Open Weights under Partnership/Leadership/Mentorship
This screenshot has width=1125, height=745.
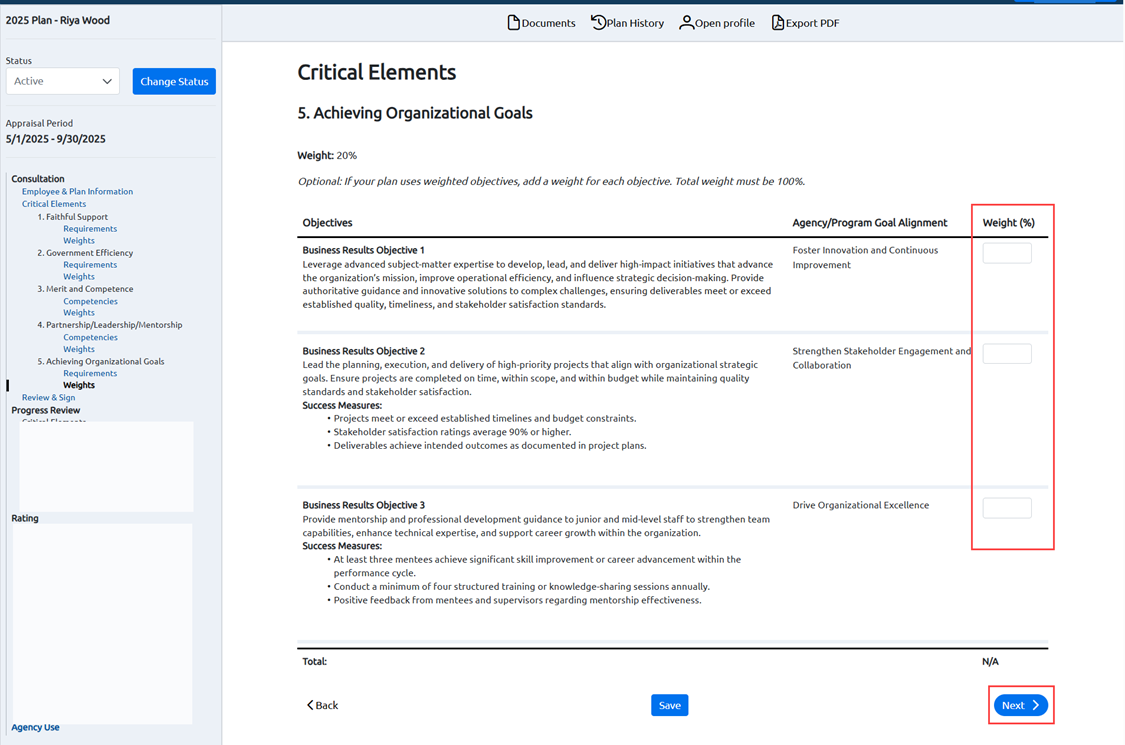[79, 350]
